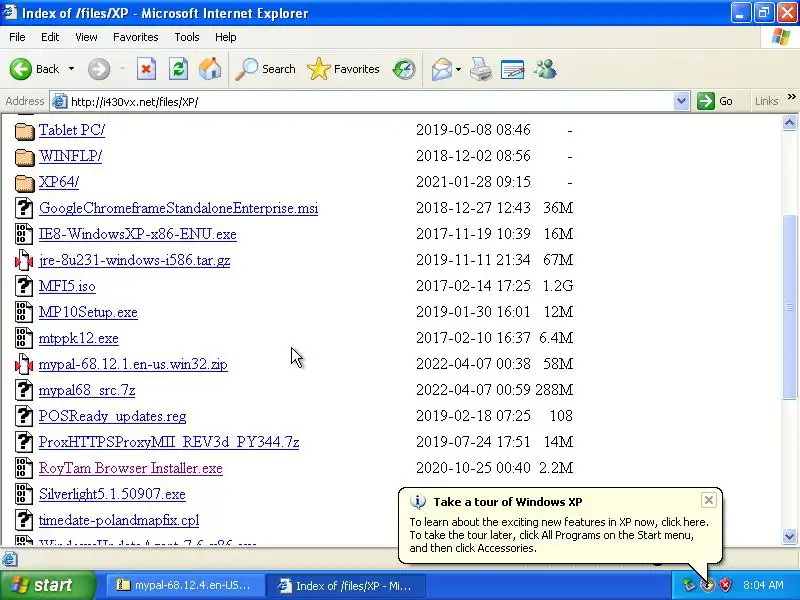800x600 pixels.
Task: Open the Back button history dropdown arrow
Action: (71, 69)
